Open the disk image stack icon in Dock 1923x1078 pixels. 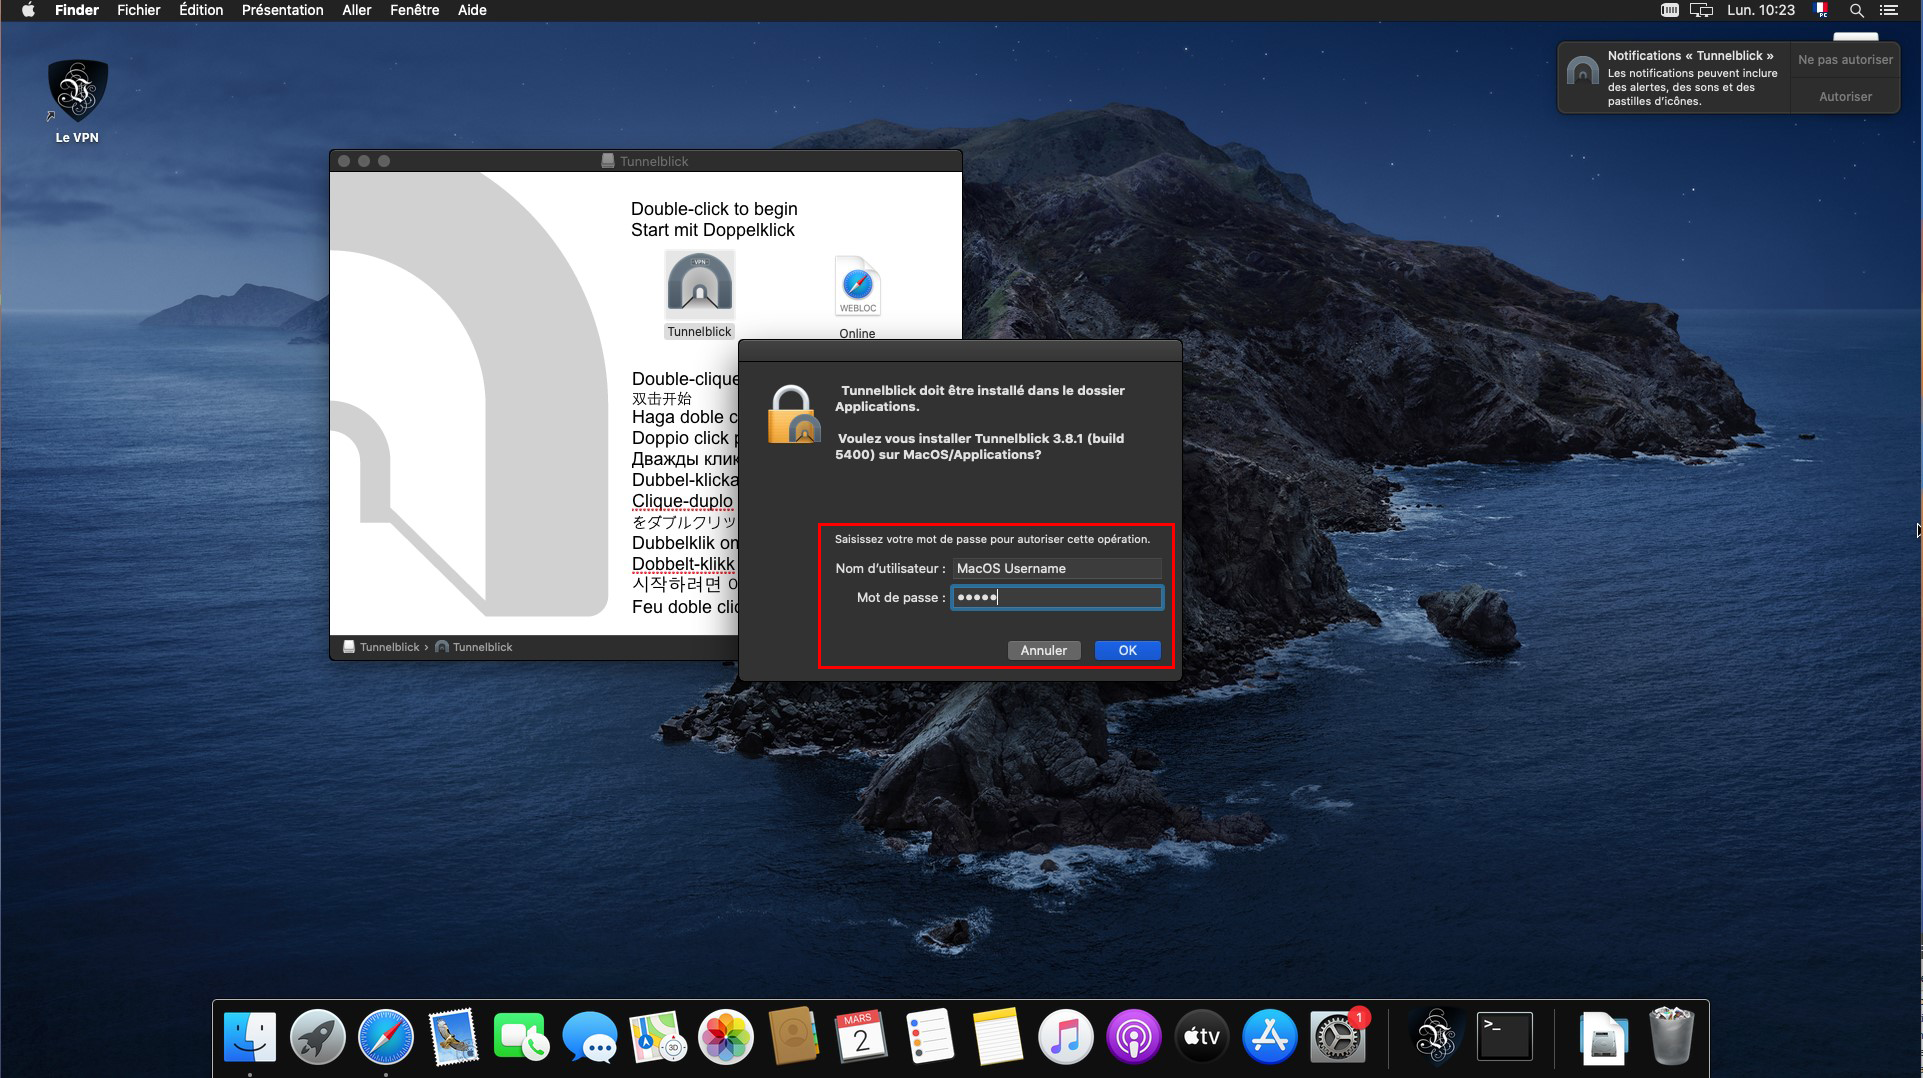(1603, 1038)
